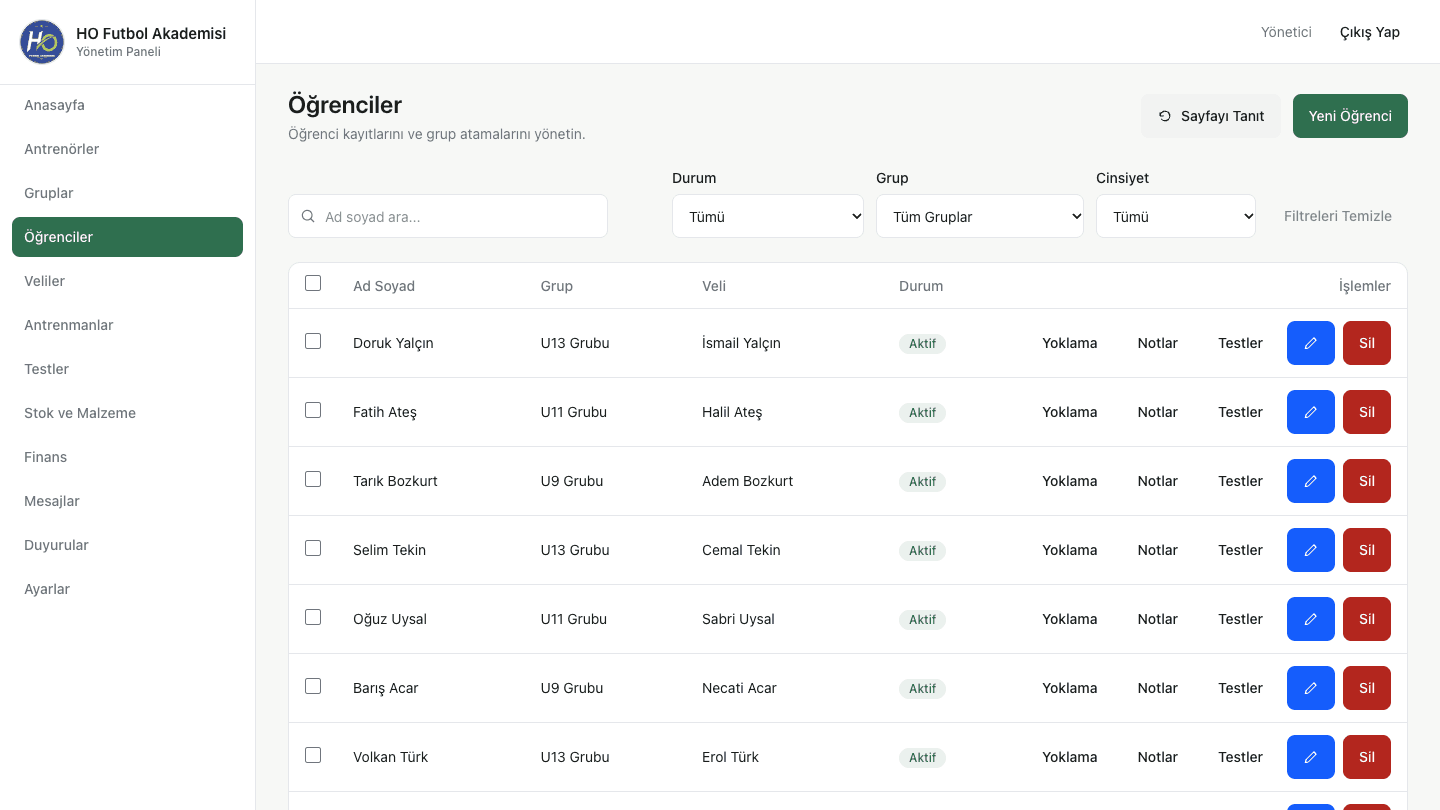Click the Sayfayı Tanıt button

click(1211, 116)
